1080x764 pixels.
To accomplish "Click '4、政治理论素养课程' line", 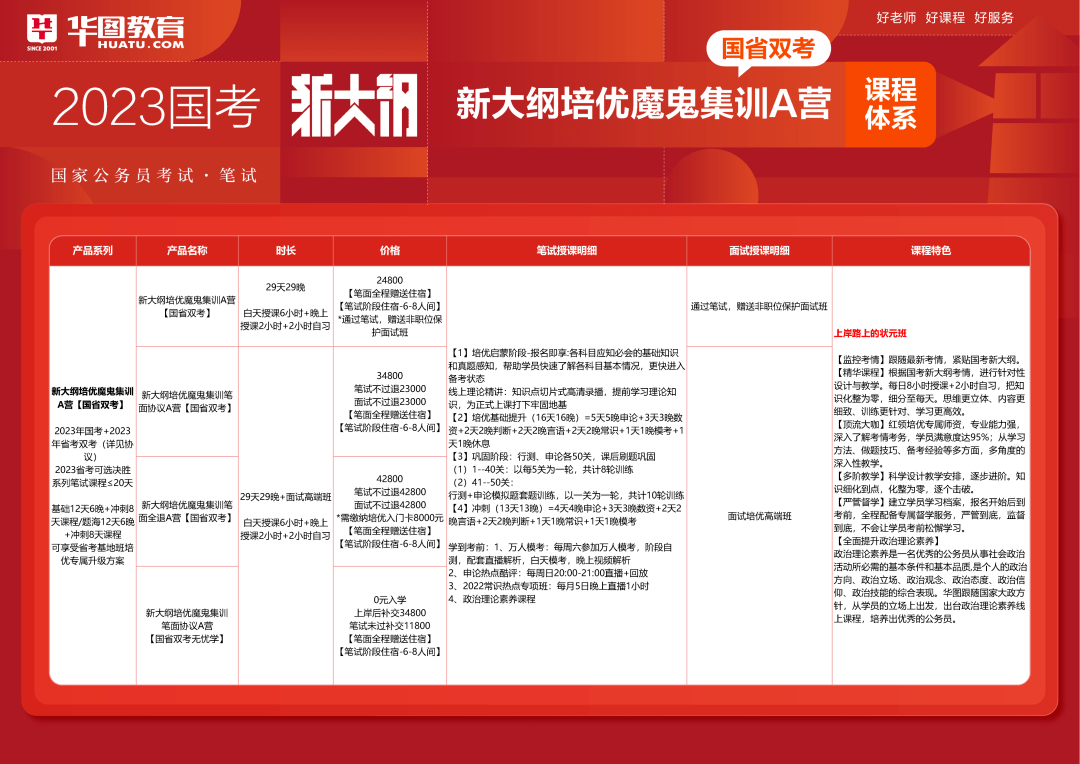I will 492,599.
